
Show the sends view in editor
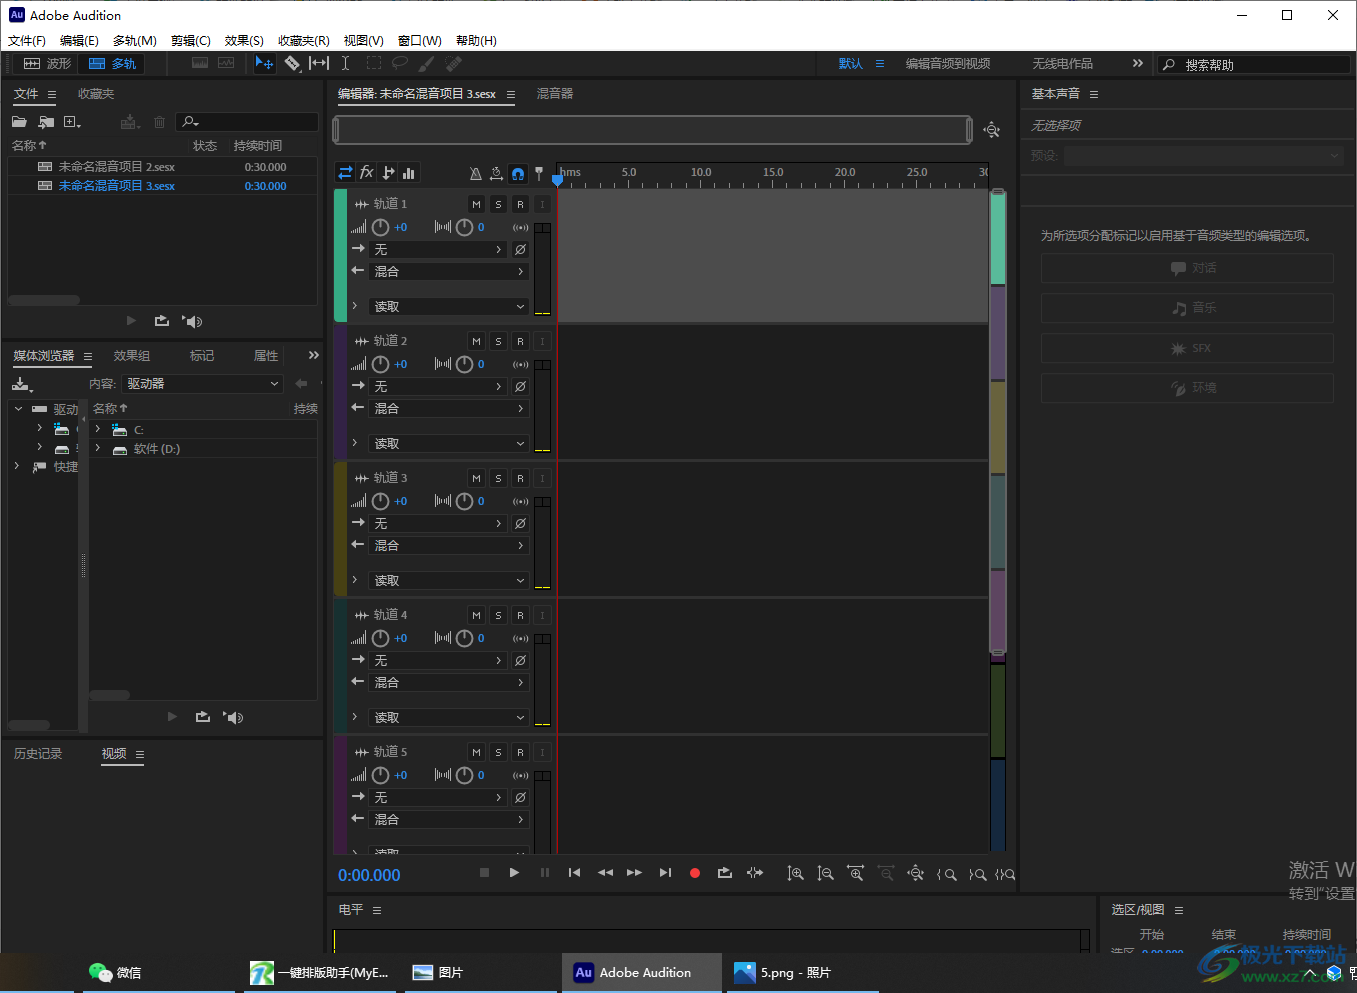coord(388,173)
